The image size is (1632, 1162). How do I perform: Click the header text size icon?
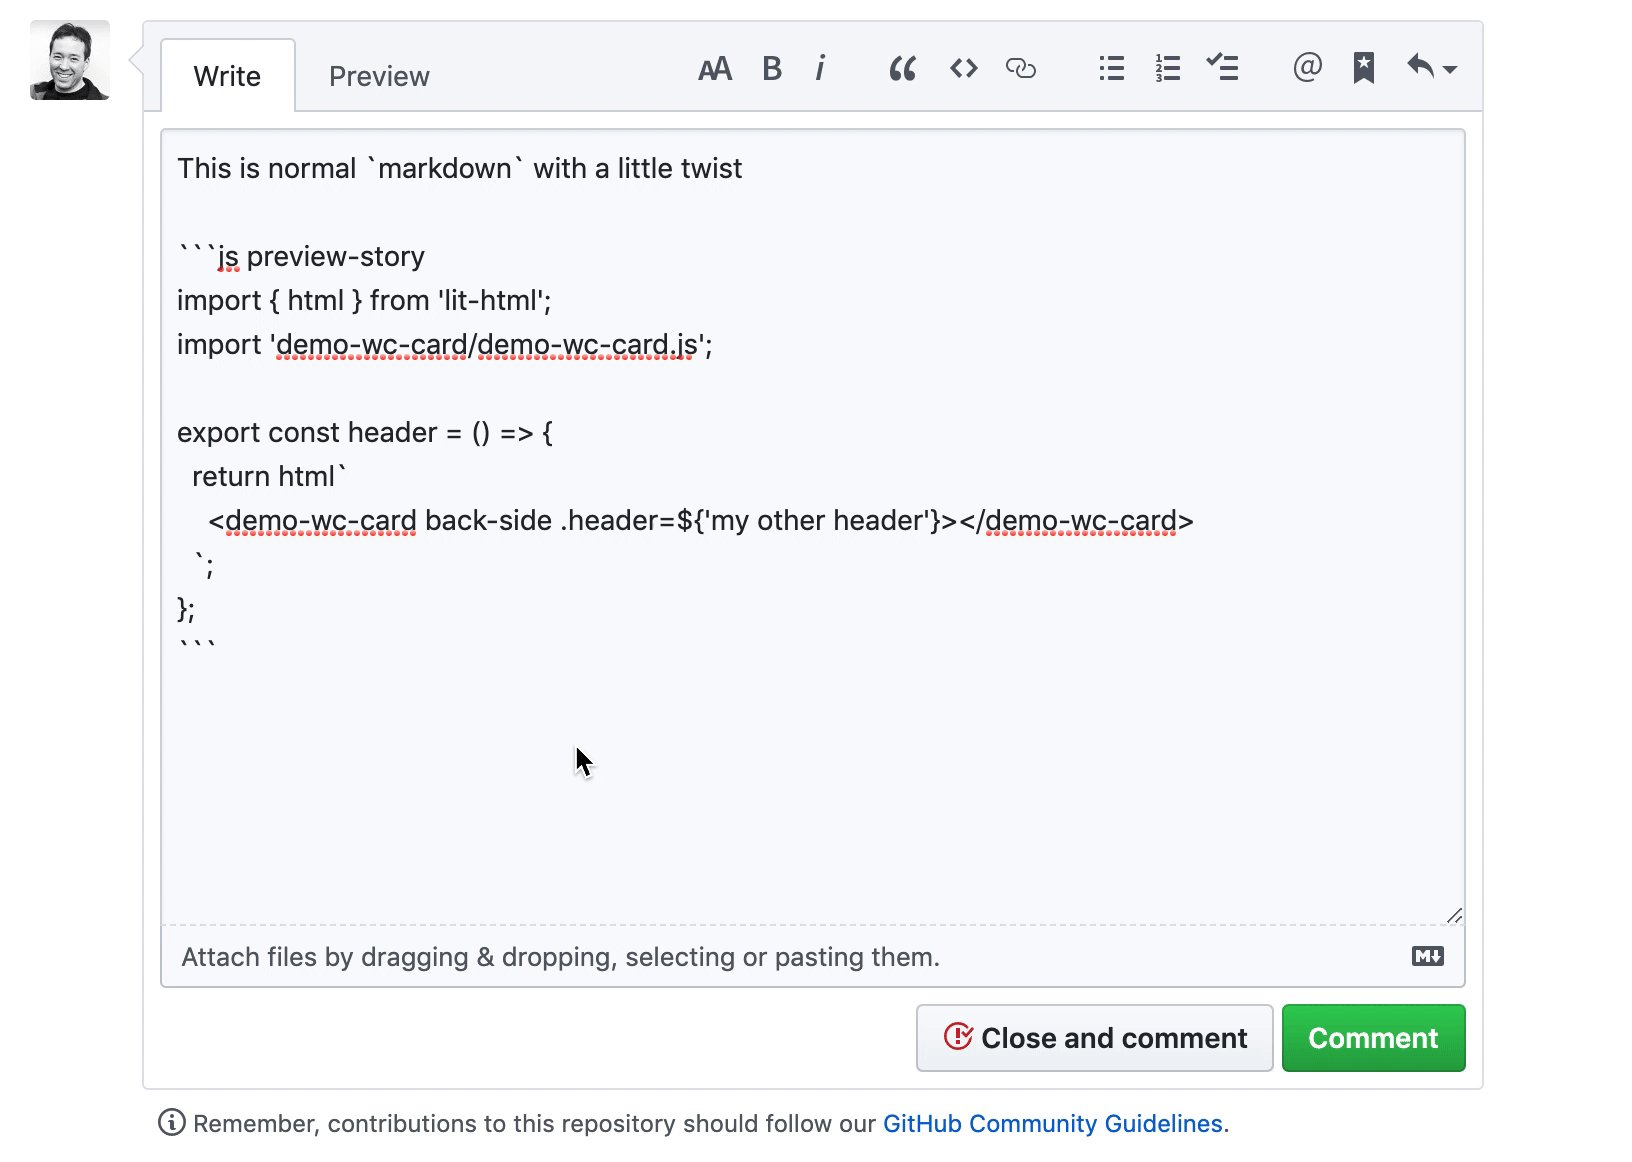coord(715,69)
